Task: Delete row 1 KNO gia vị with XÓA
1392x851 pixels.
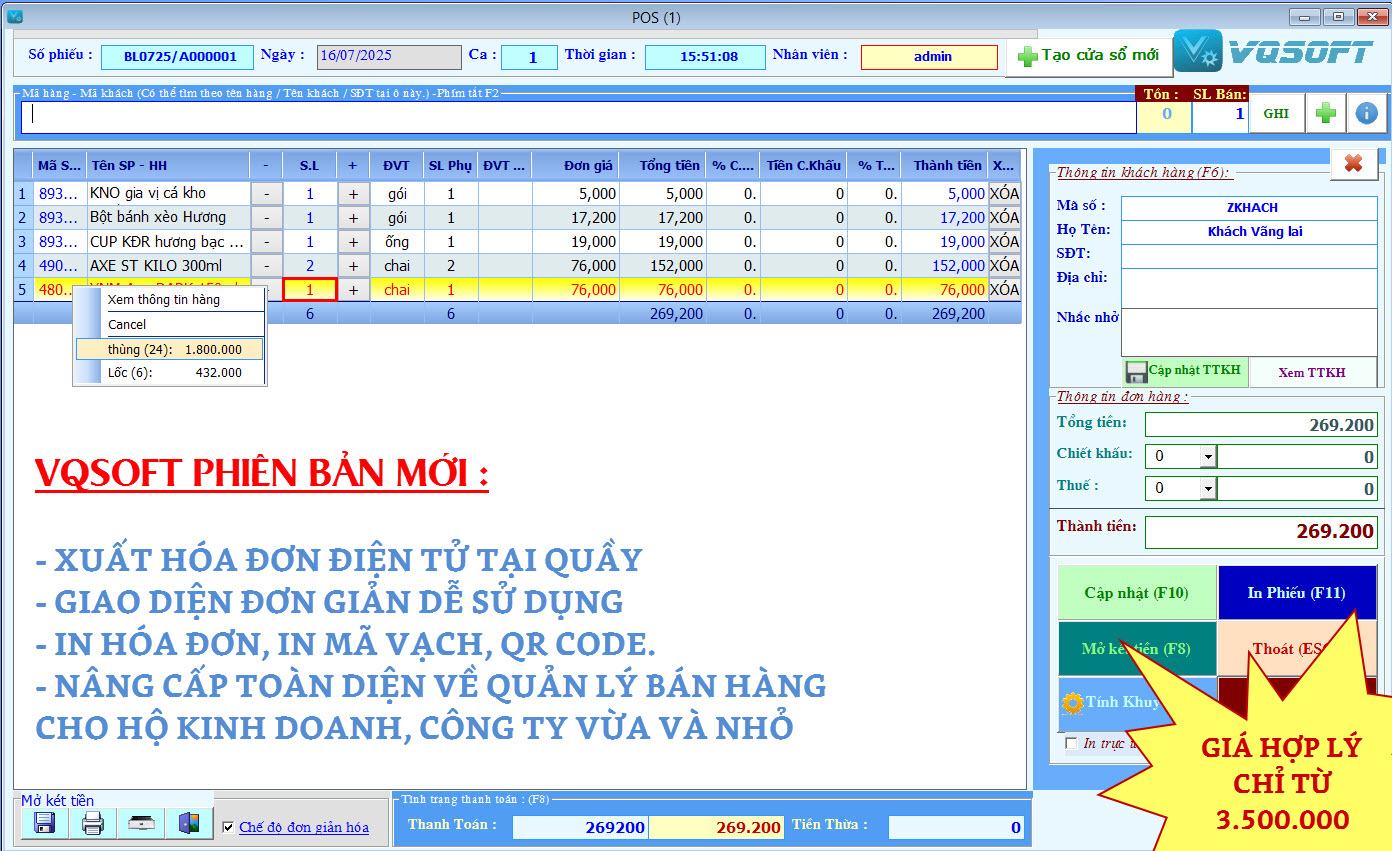Action: click(x=1005, y=193)
